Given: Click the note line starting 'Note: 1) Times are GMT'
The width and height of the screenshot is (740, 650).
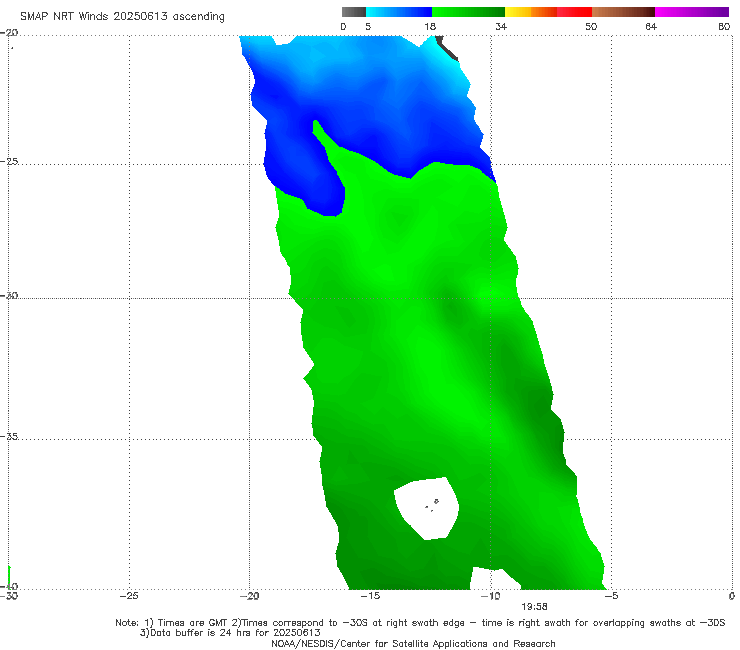Looking at the screenshot, I should tap(420, 623).
